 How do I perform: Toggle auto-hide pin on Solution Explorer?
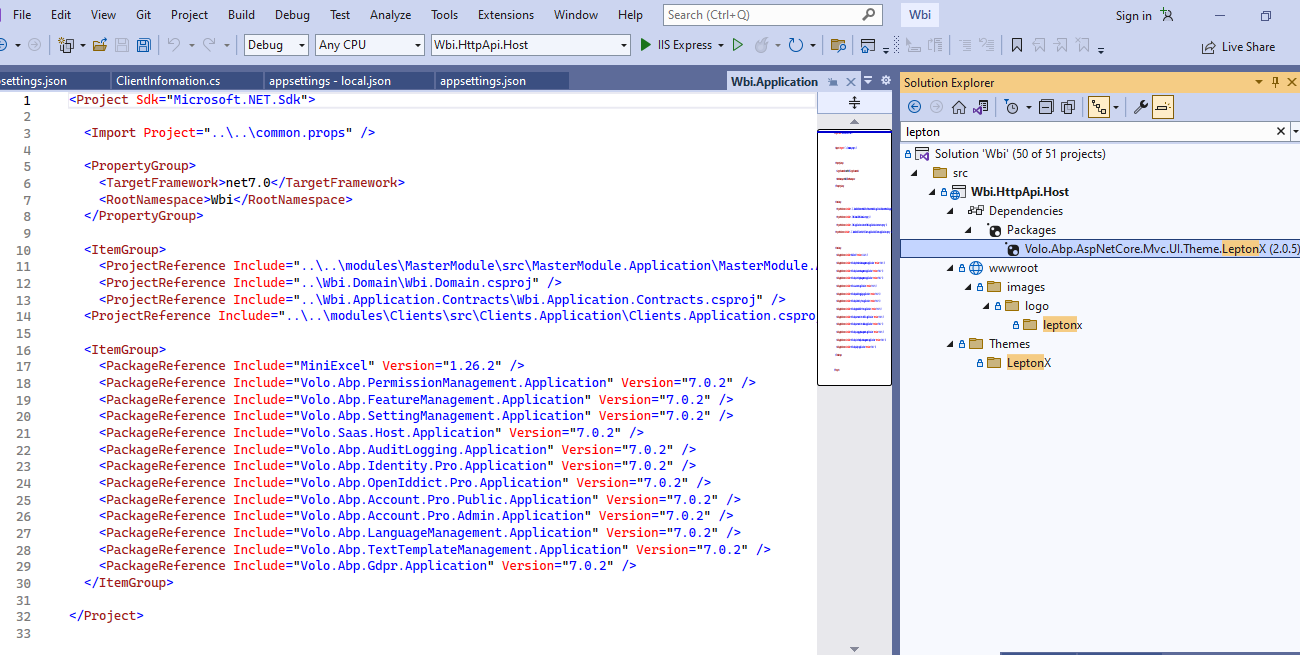[x=1273, y=82]
